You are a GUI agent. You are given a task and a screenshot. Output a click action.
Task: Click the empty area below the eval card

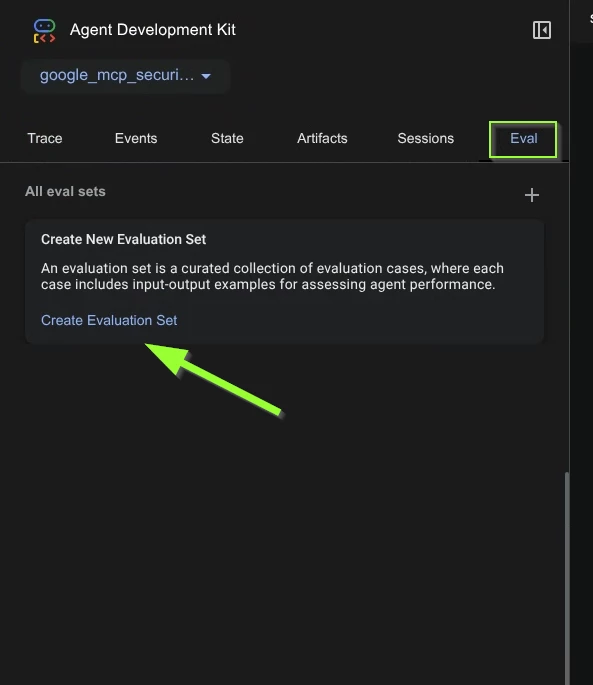[284, 524]
